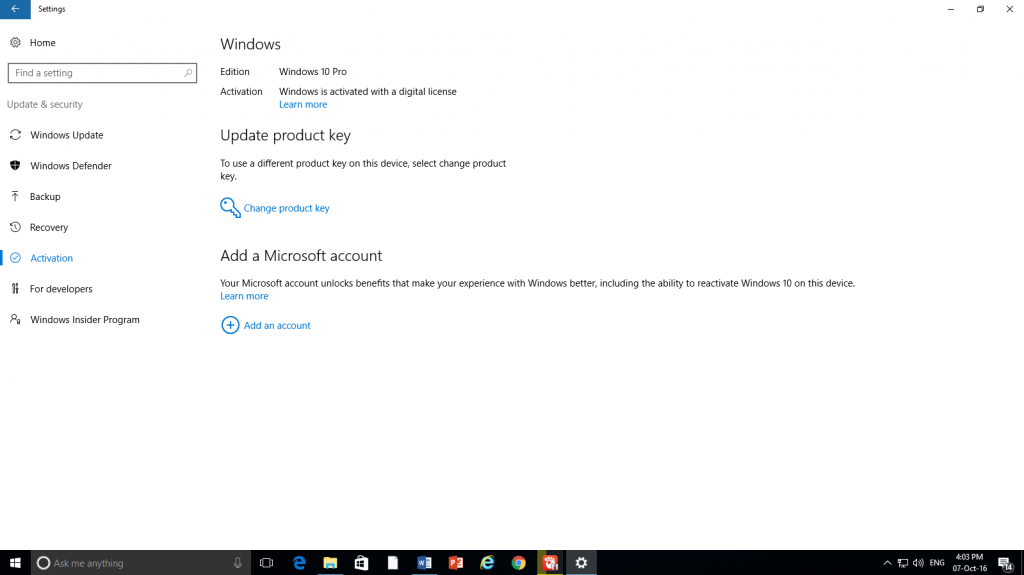Open Backup settings page
1024x575 pixels.
45,197
